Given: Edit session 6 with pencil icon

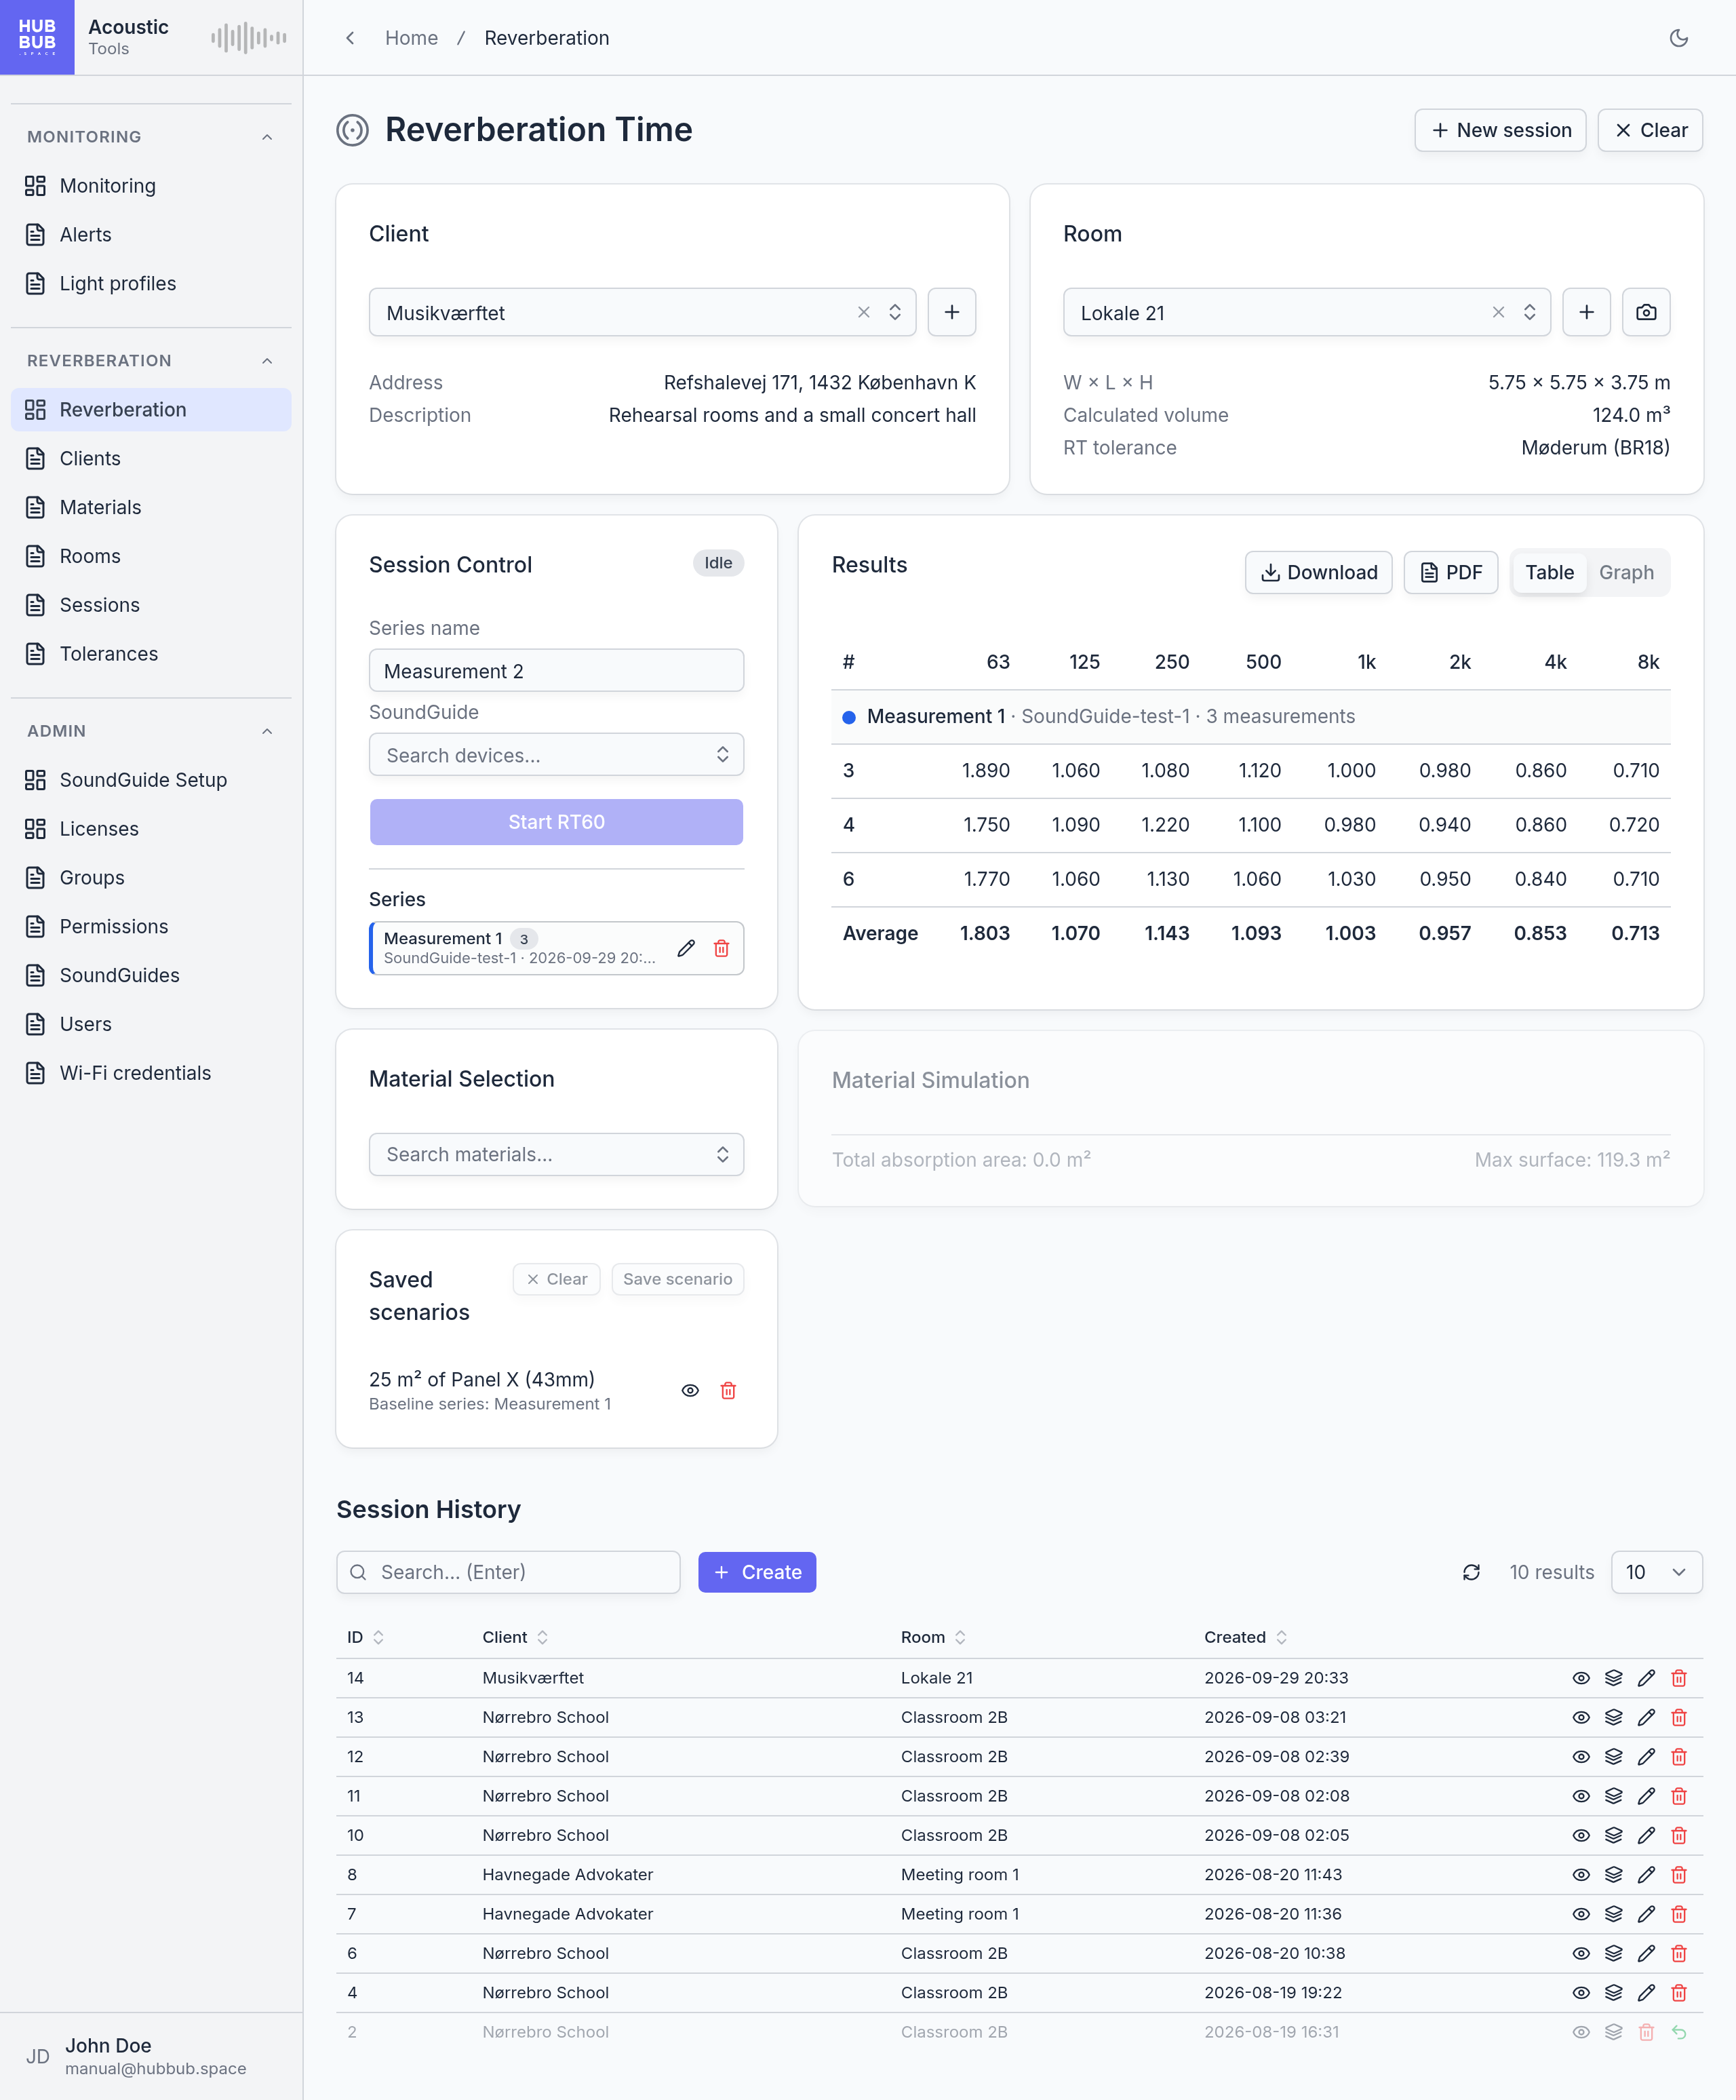Looking at the screenshot, I should point(1646,1953).
